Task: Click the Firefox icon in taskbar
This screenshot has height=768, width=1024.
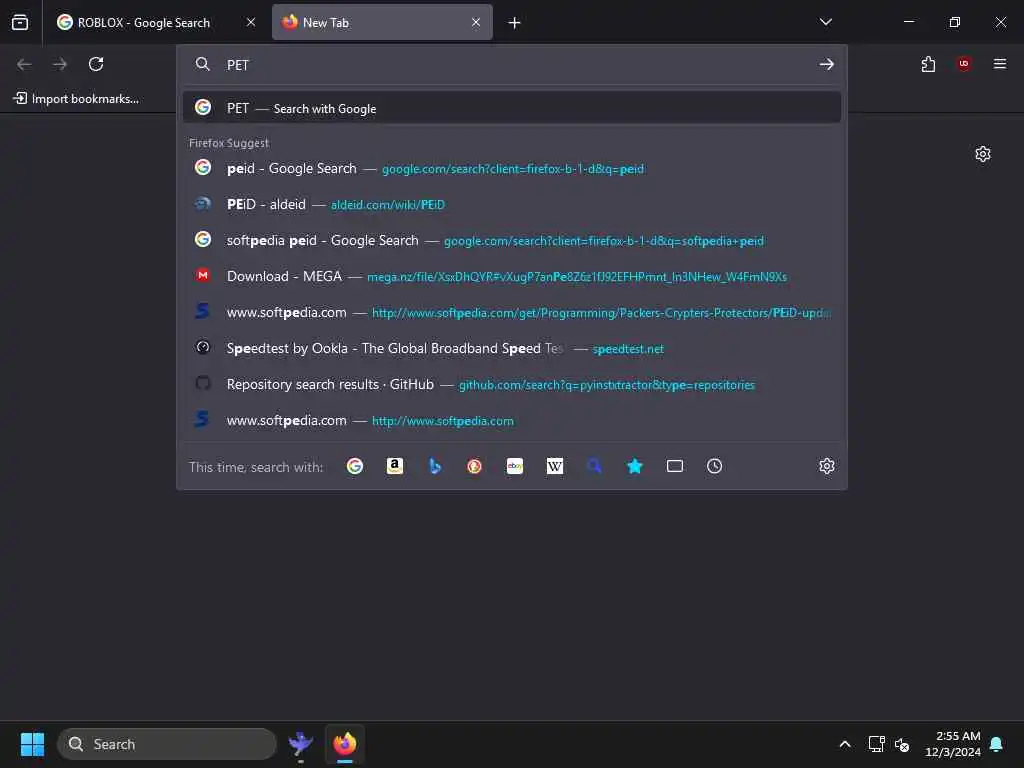Action: [x=345, y=744]
